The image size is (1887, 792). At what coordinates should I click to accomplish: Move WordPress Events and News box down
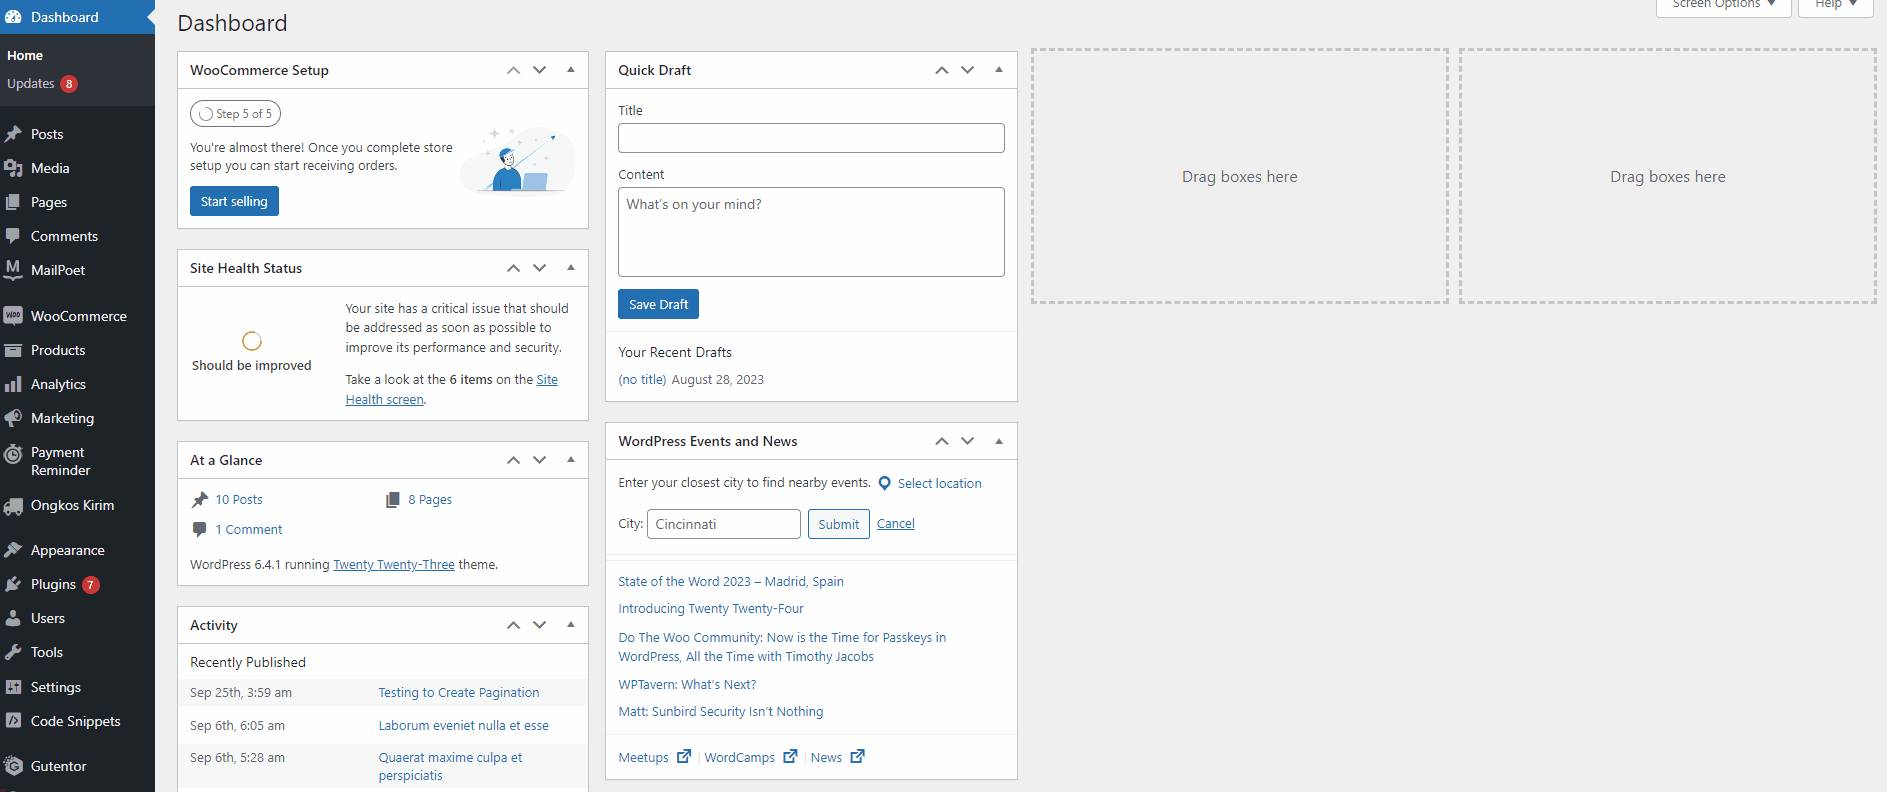tap(968, 441)
